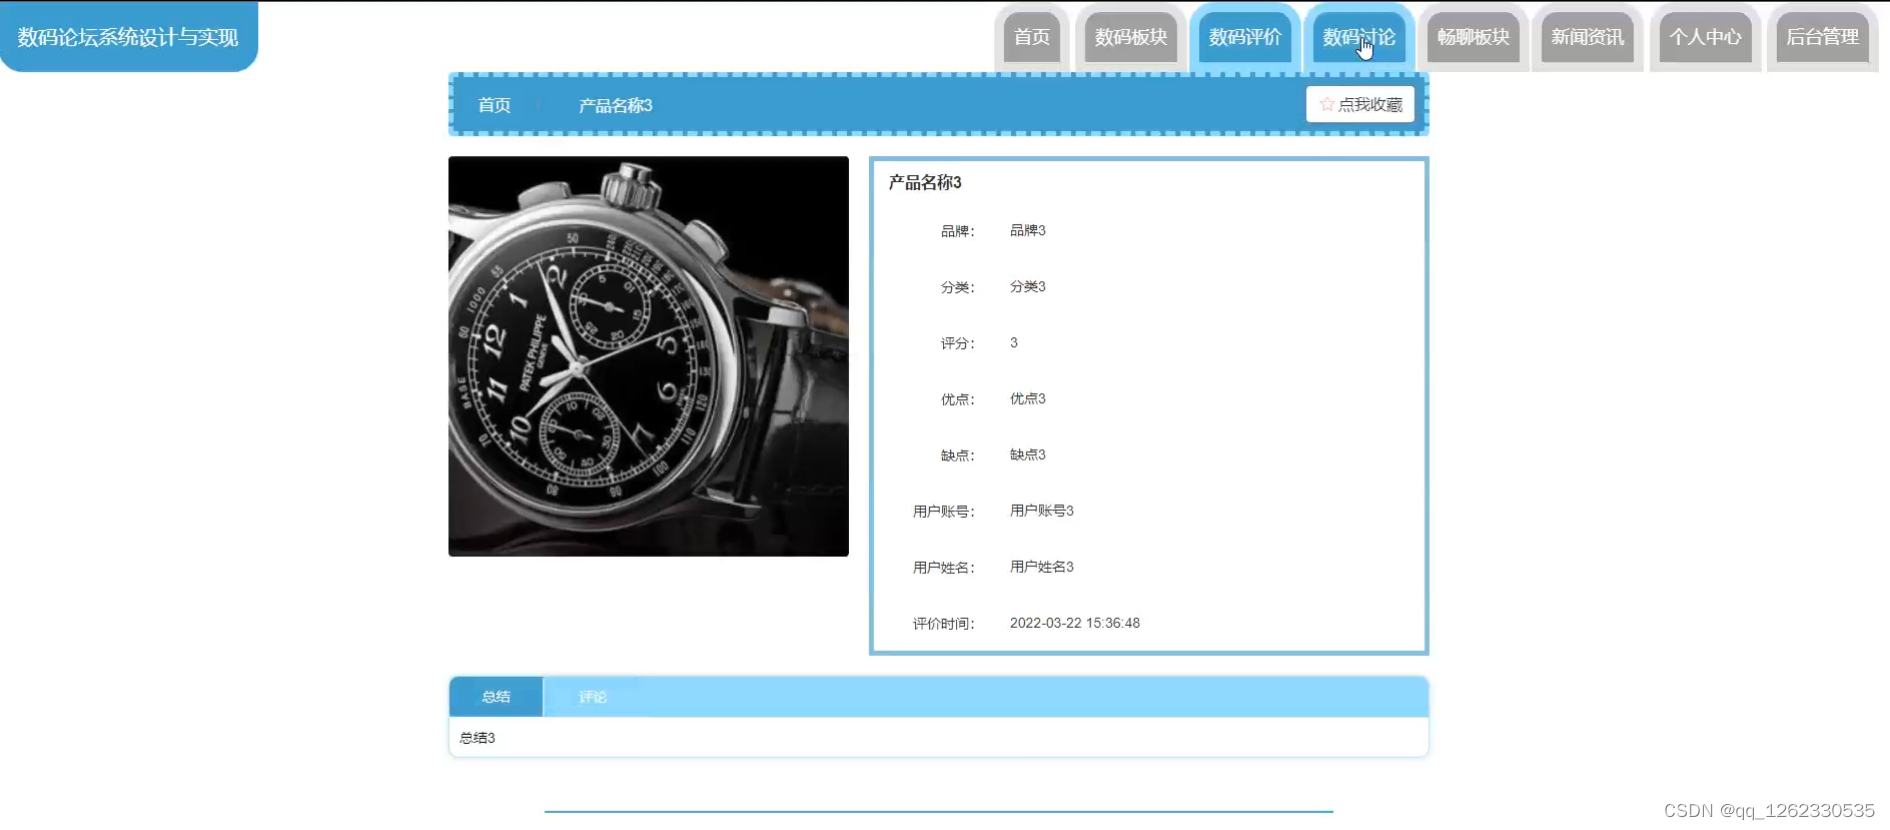
Task: Select the 优点3 value
Action: pos(1028,398)
